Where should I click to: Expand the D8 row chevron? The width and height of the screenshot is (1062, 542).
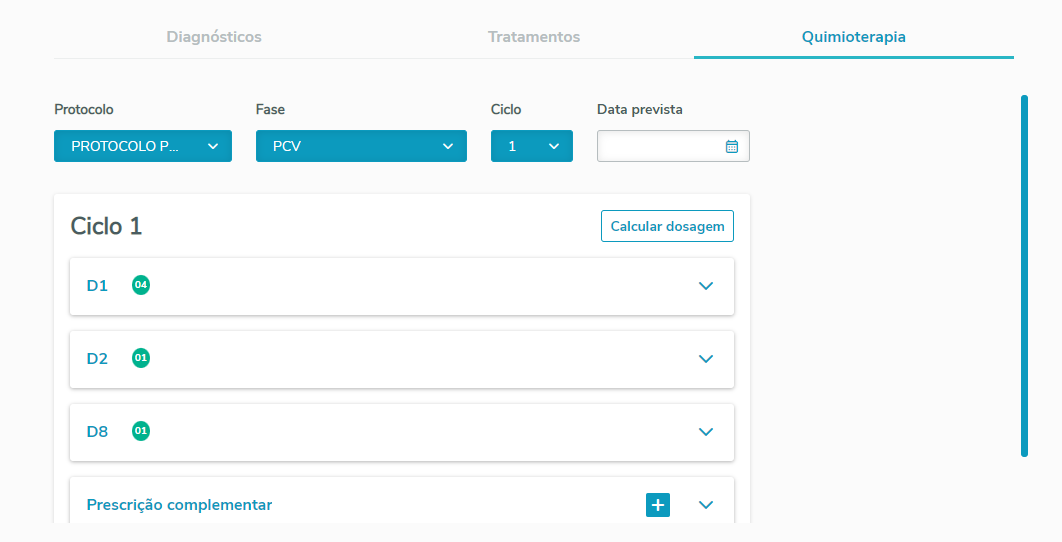point(706,432)
